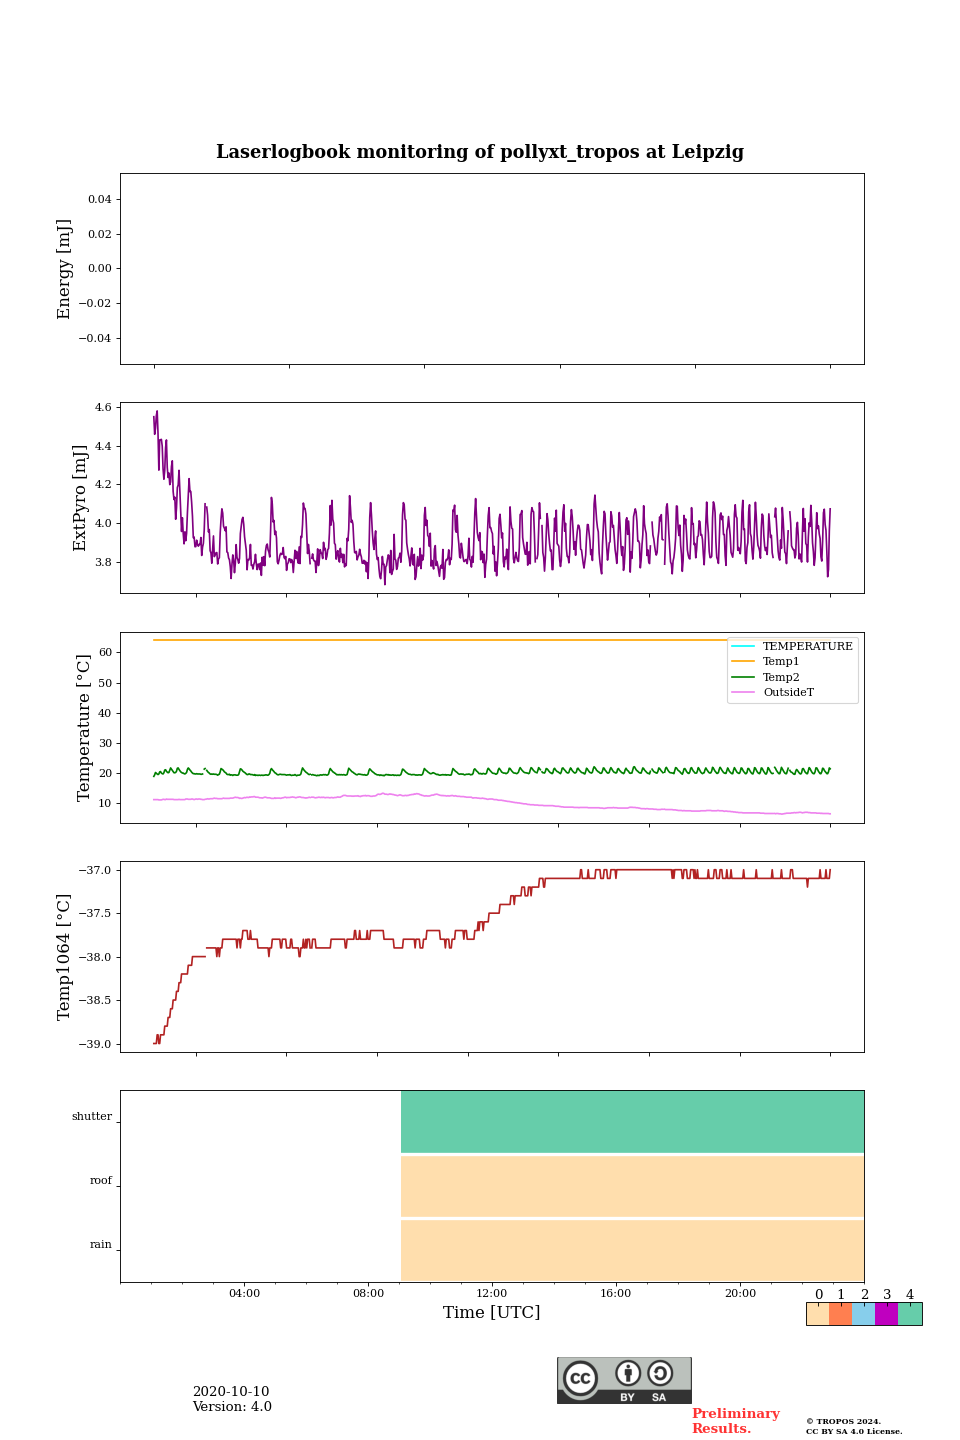Click the BY attribution person icon
Image resolution: width=960 pixels, height=1440 pixels.
coord(628,1374)
